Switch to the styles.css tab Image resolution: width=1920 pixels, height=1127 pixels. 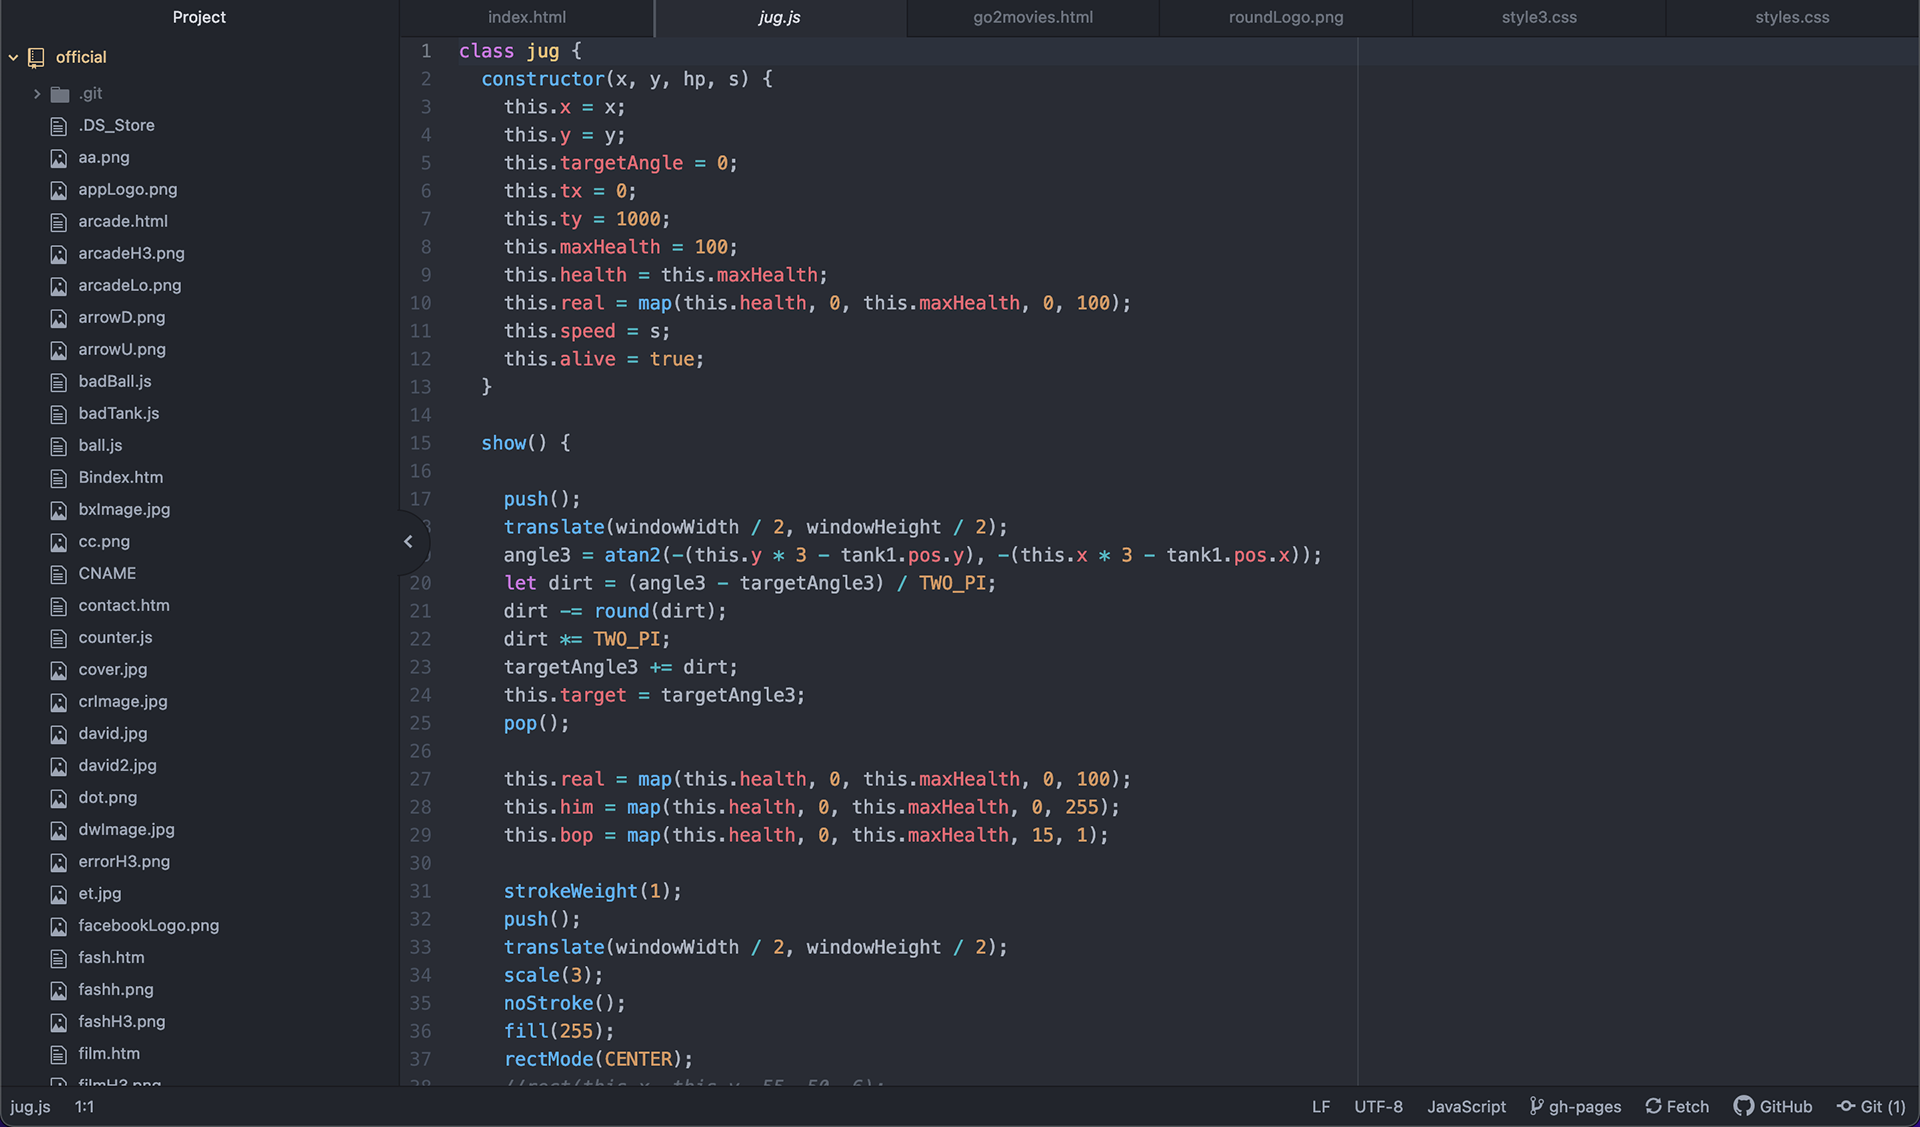[x=1792, y=18]
